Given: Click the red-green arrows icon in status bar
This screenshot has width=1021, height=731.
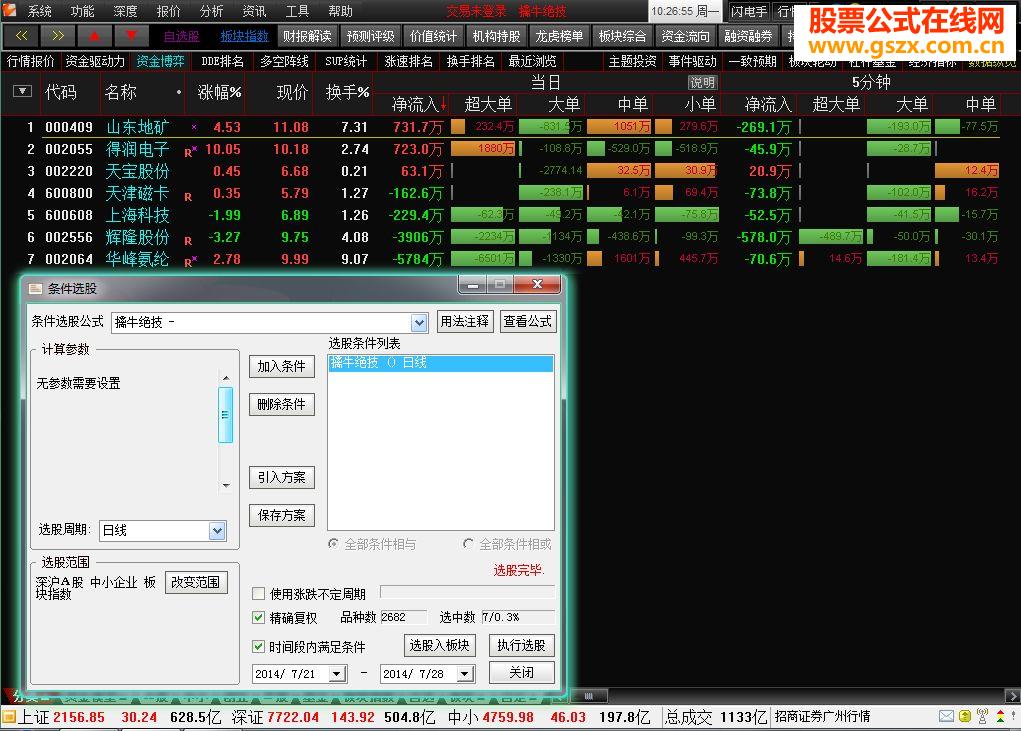Looking at the screenshot, I should [x=1000, y=717].
